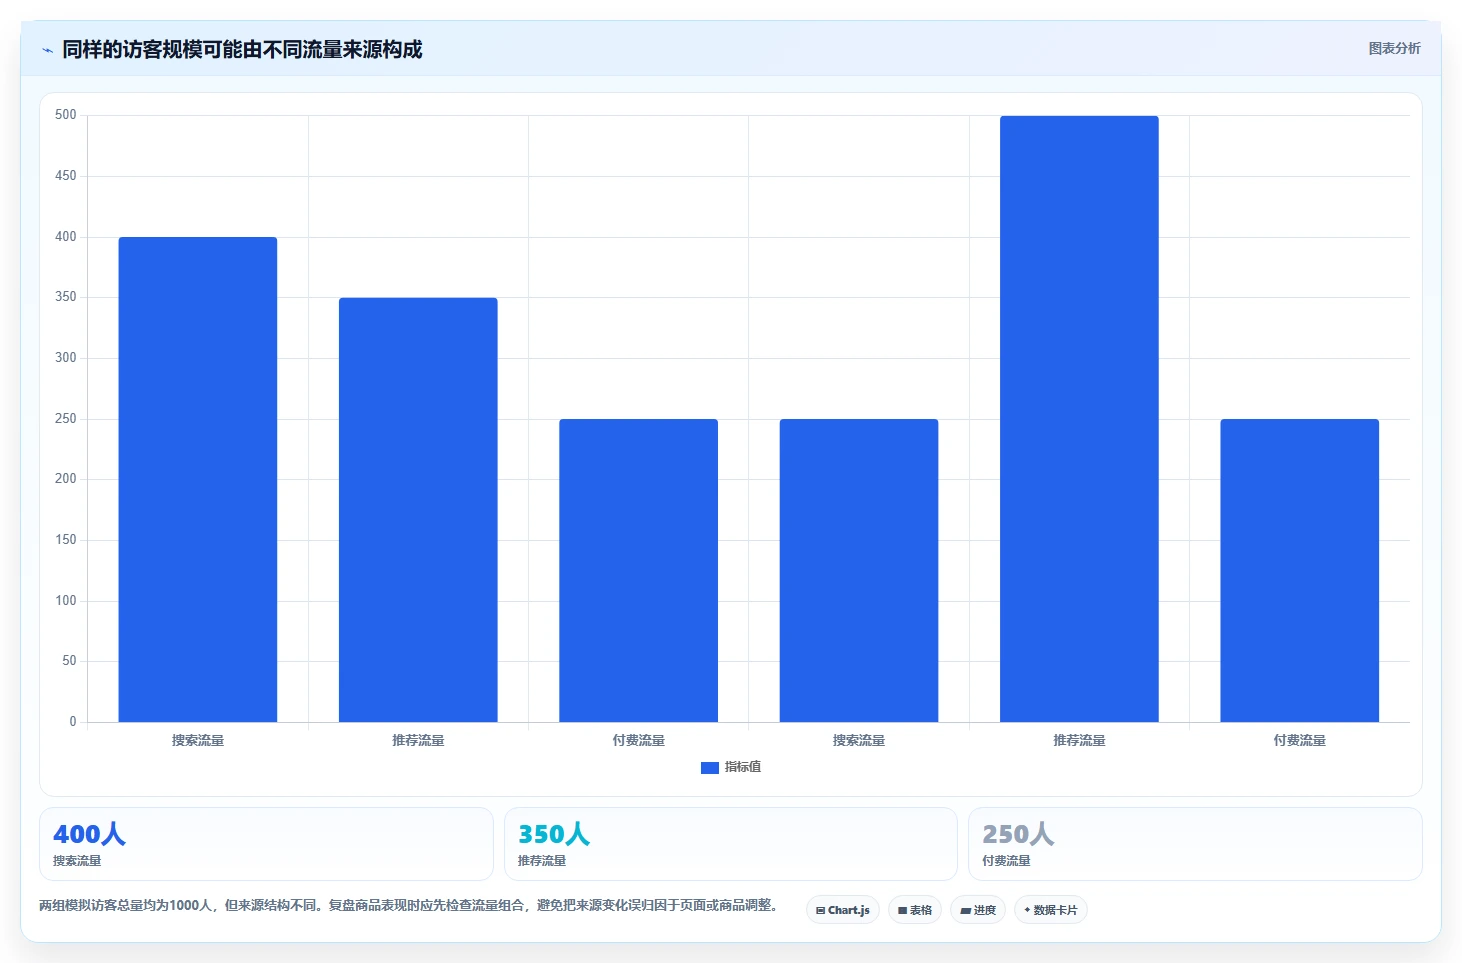Click the 表格 tag

[915, 910]
